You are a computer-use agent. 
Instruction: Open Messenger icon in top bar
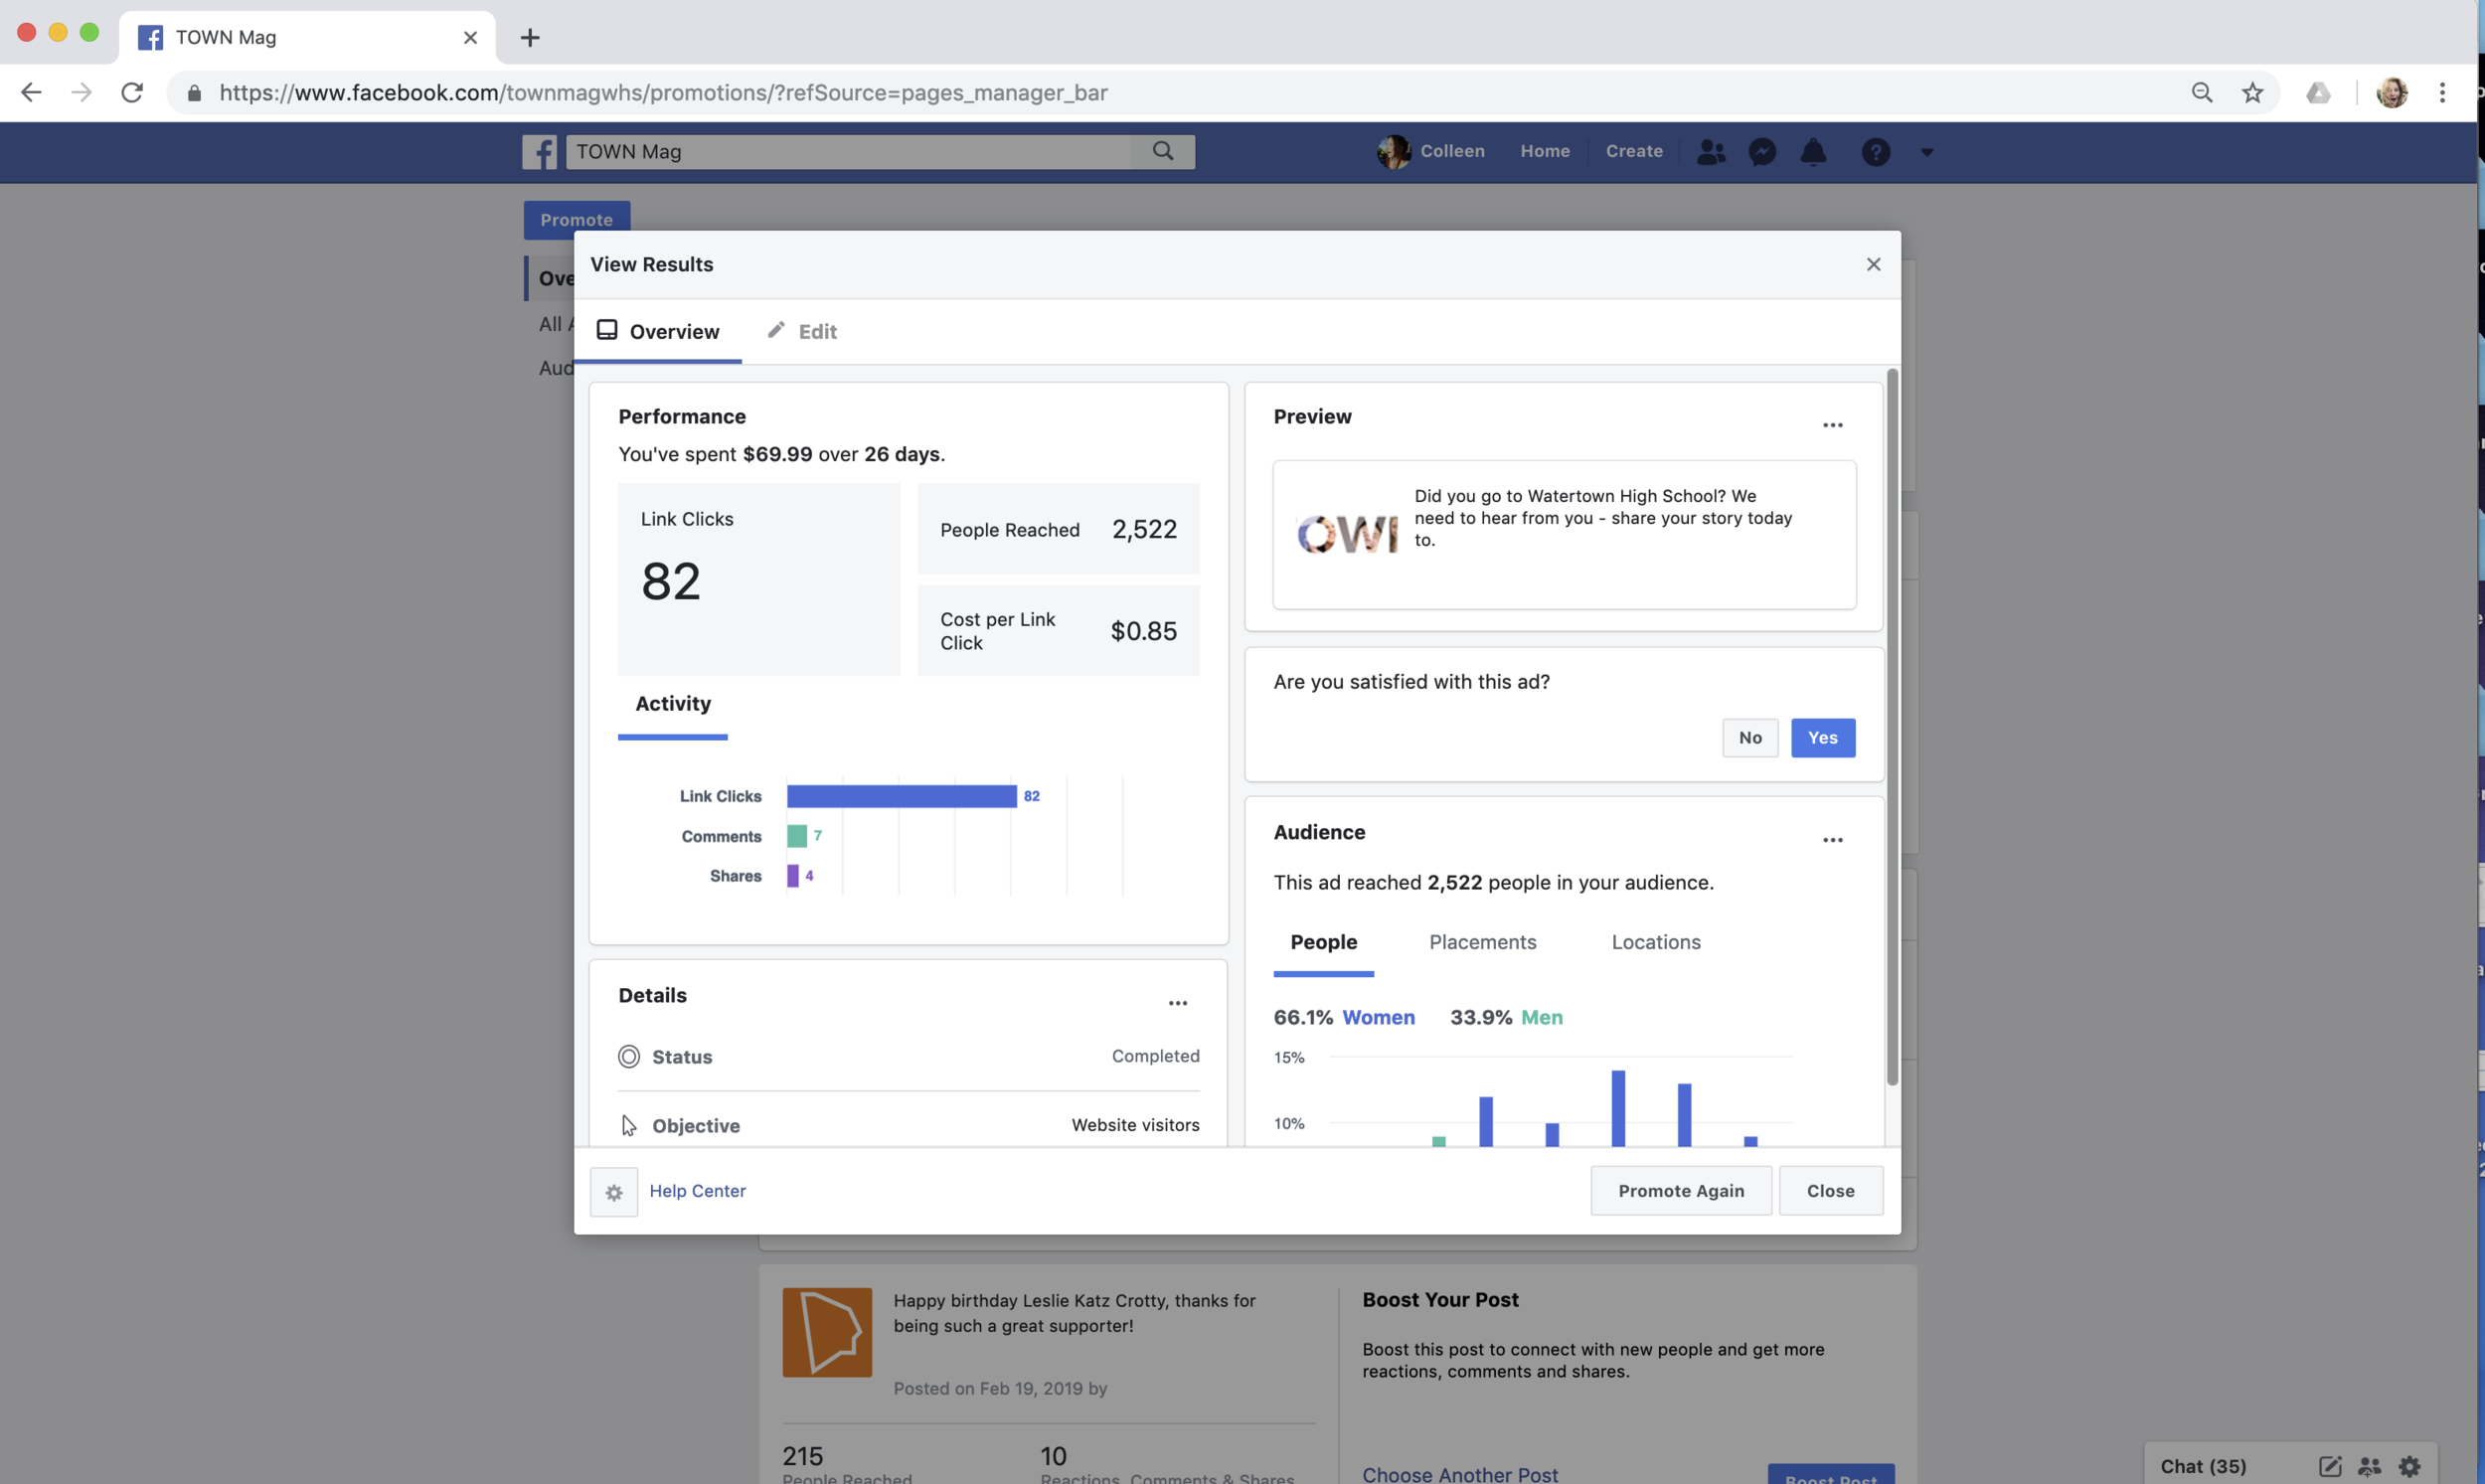(1762, 152)
